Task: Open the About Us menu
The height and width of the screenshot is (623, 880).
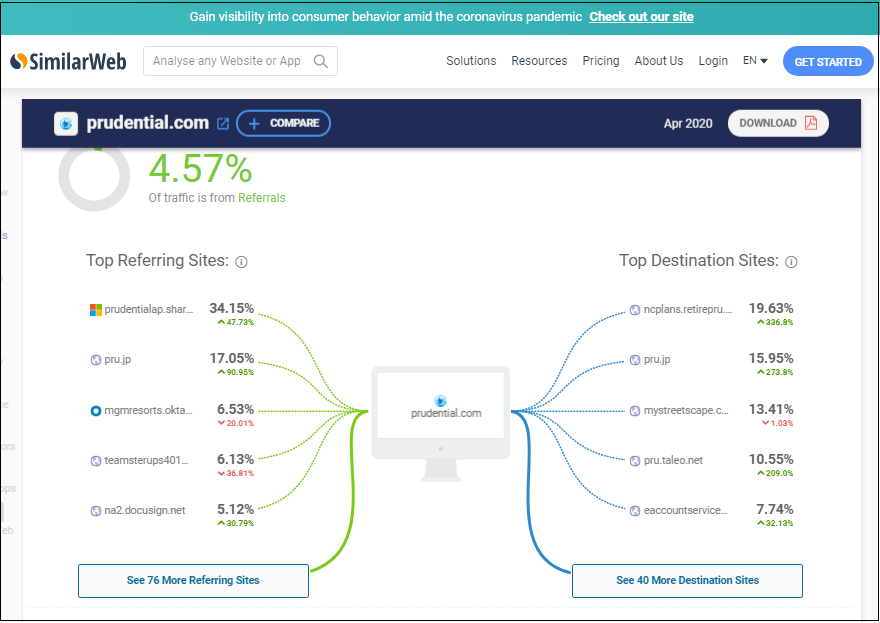Action: click(659, 61)
